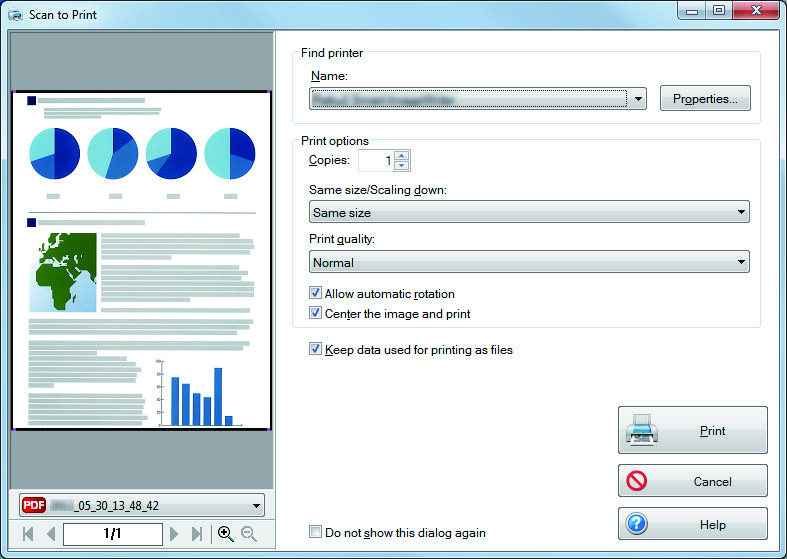The height and width of the screenshot is (559, 787).
Task: Cancel the Scan to Print dialog
Action: [693, 481]
